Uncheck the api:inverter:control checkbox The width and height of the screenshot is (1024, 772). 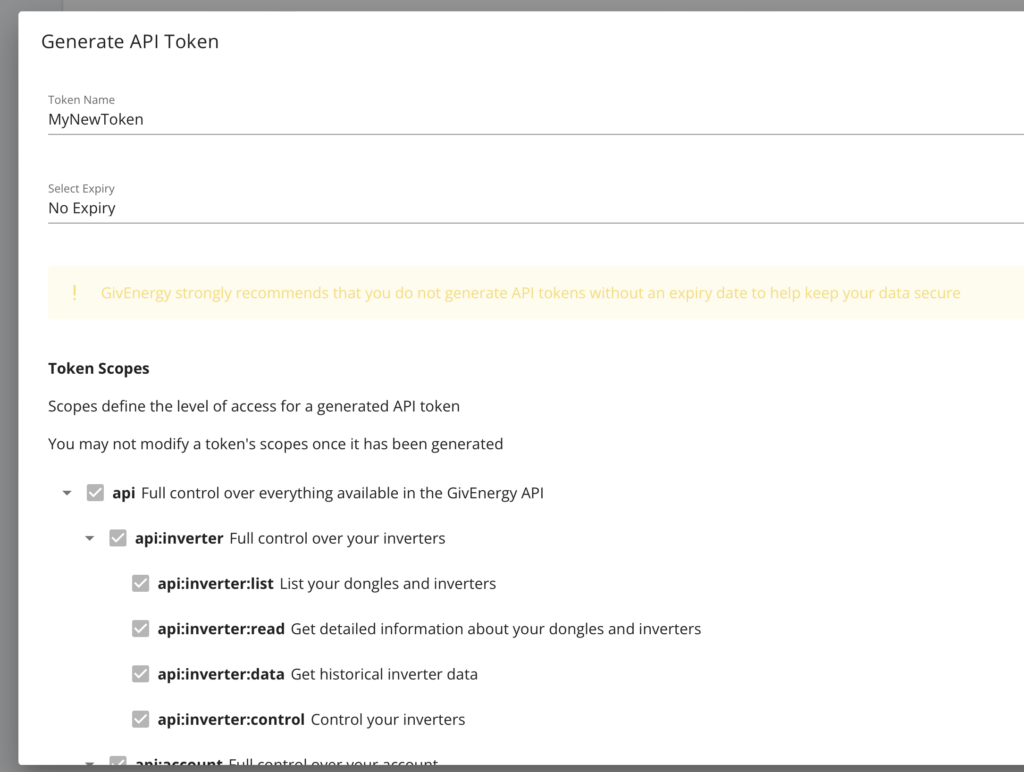click(140, 719)
